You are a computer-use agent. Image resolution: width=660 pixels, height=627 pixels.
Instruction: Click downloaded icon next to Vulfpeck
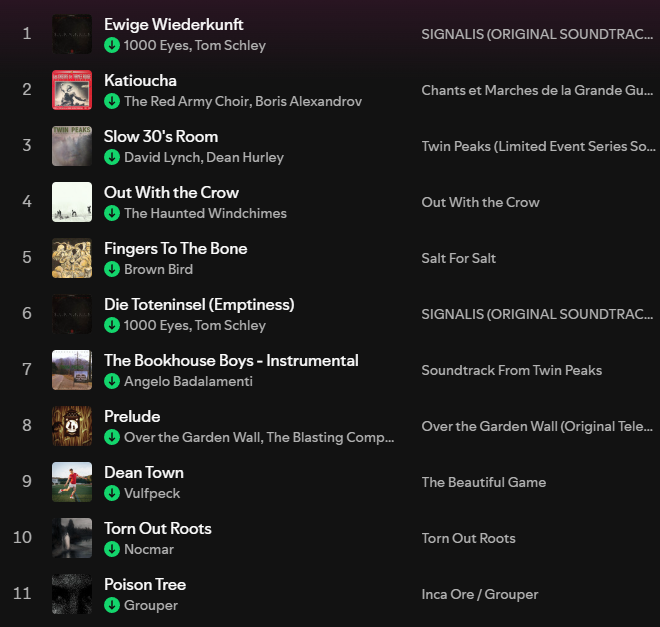coord(112,493)
